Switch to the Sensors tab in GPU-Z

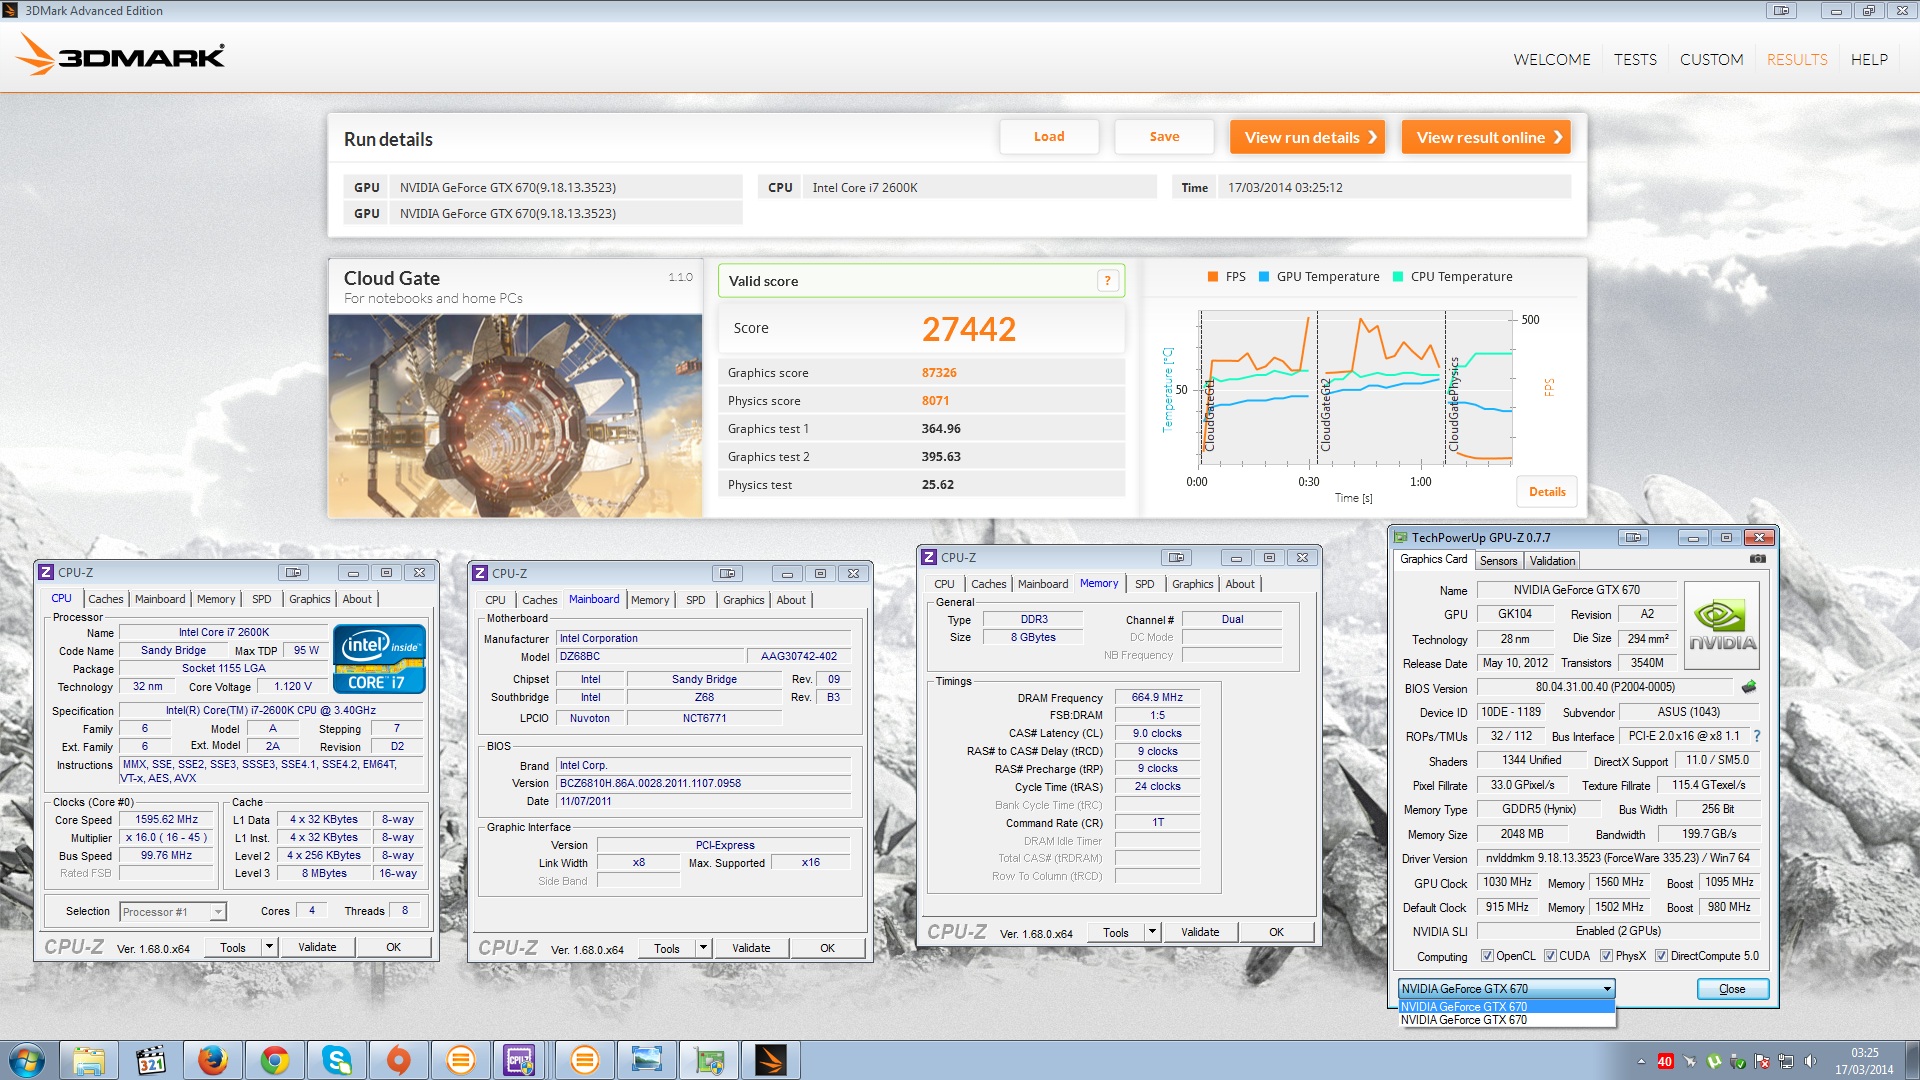tap(1498, 561)
